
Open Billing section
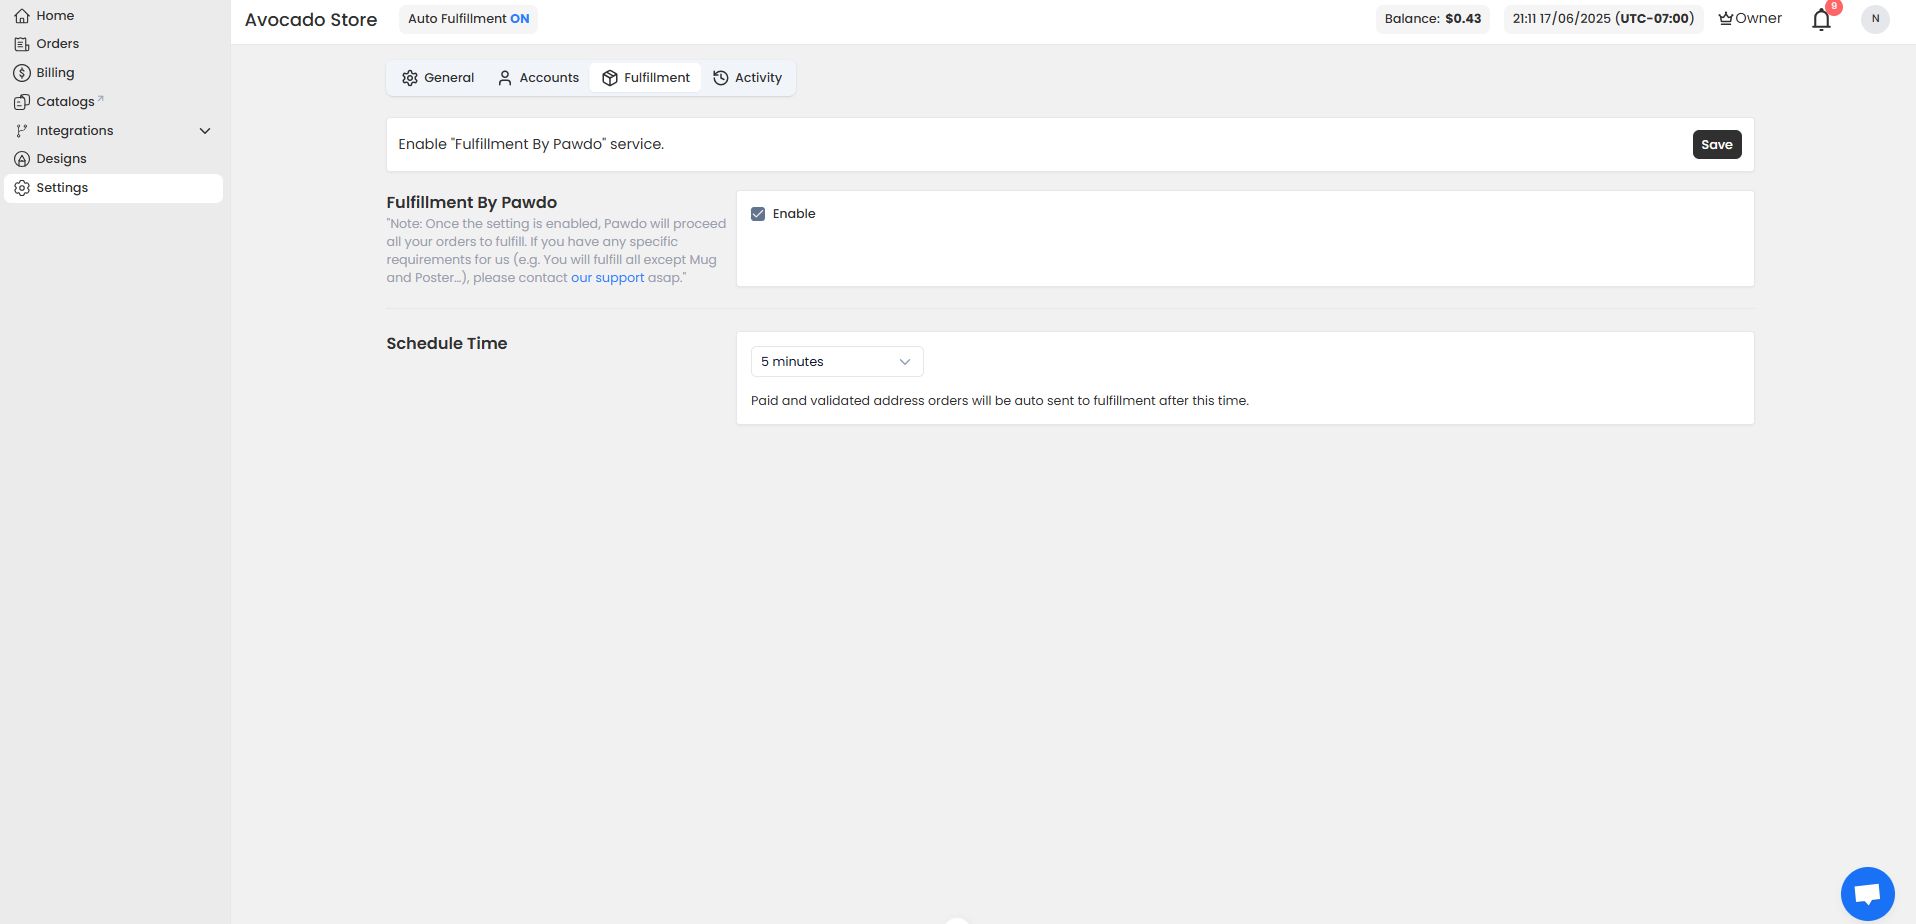pyautogui.click(x=113, y=73)
